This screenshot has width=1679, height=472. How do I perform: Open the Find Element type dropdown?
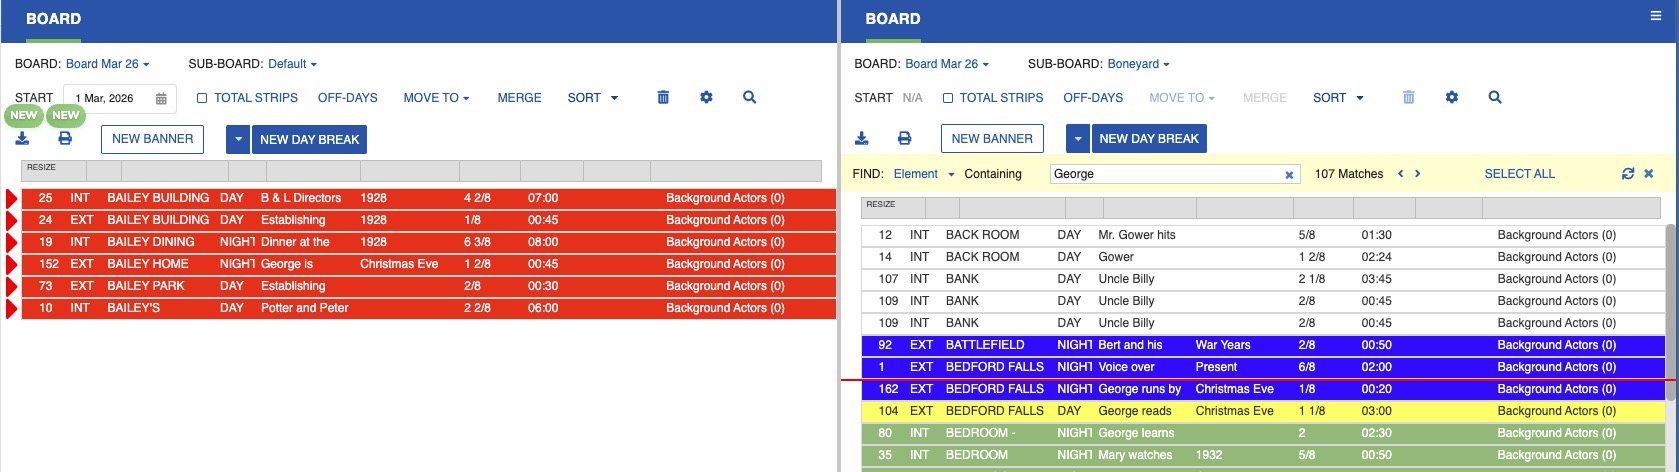tap(923, 174)
